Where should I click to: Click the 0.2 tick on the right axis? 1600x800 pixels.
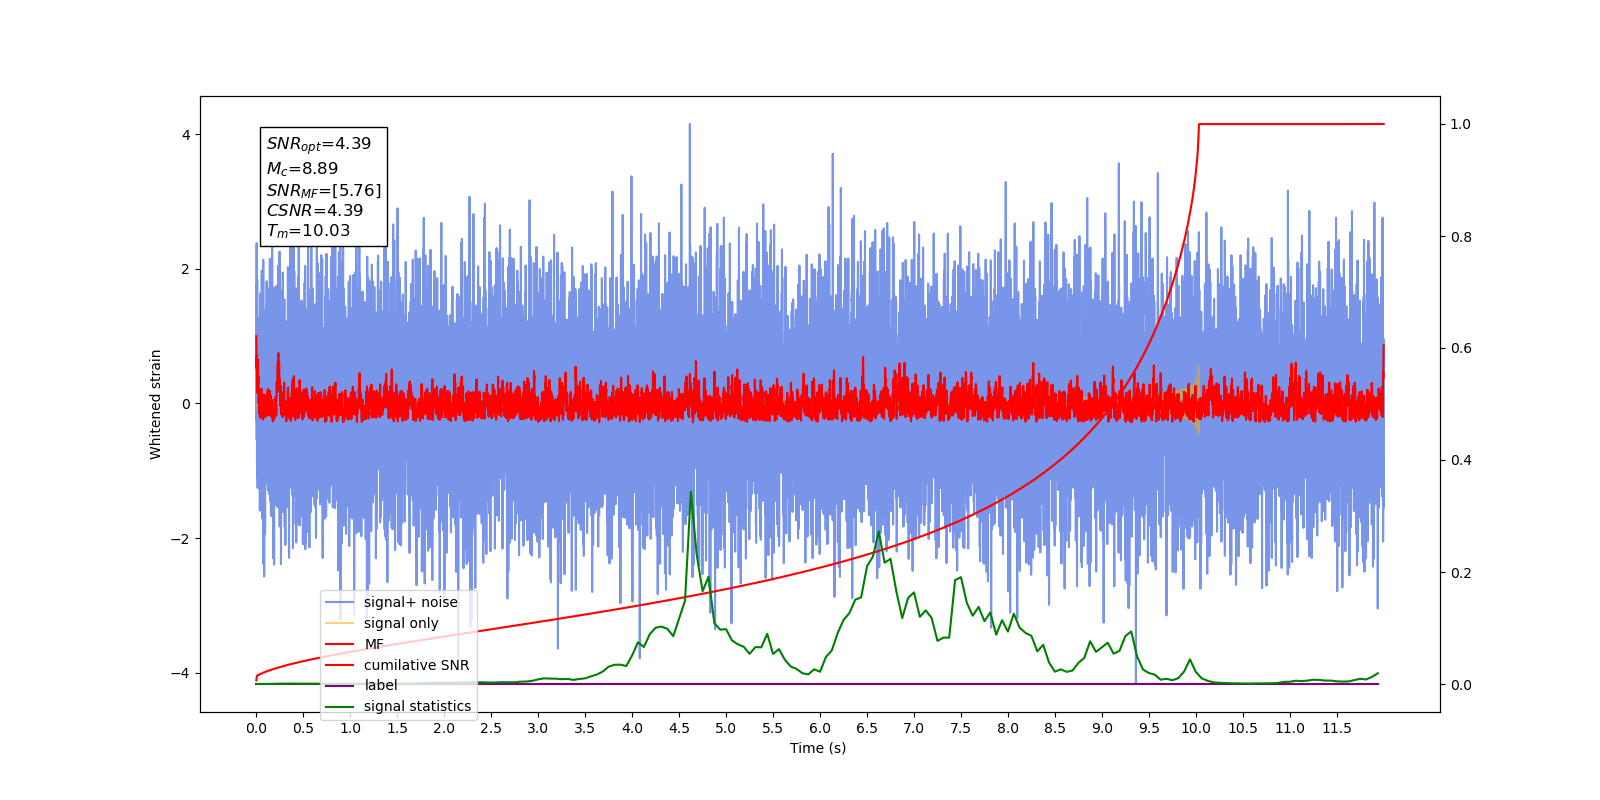1461,573
